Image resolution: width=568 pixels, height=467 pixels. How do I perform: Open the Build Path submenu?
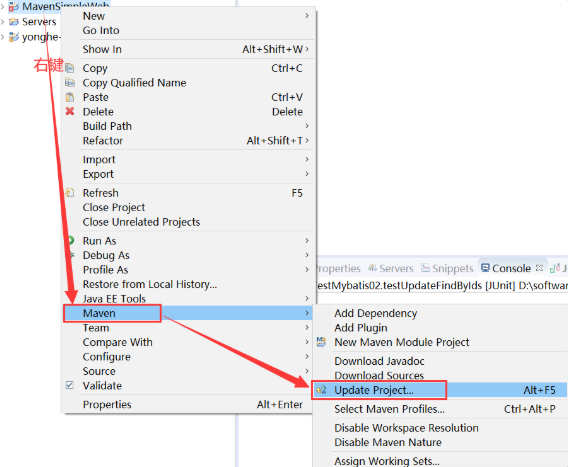[307, 126]
